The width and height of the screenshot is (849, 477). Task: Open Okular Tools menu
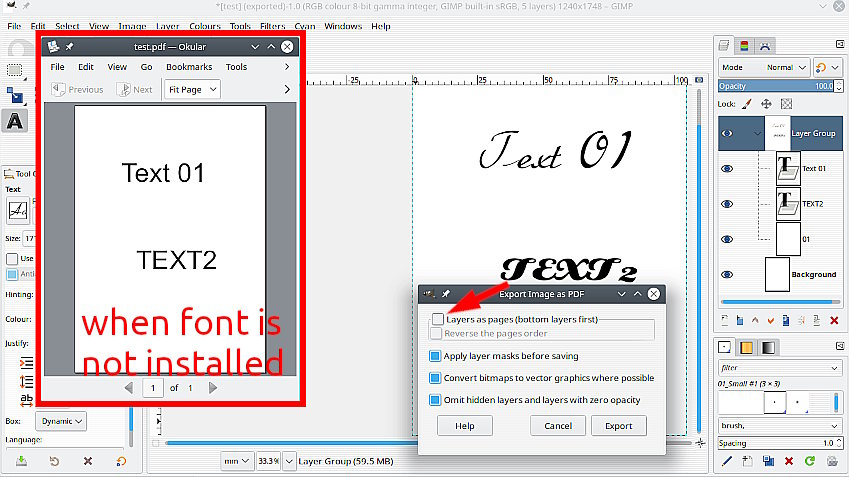pos(236,67)
